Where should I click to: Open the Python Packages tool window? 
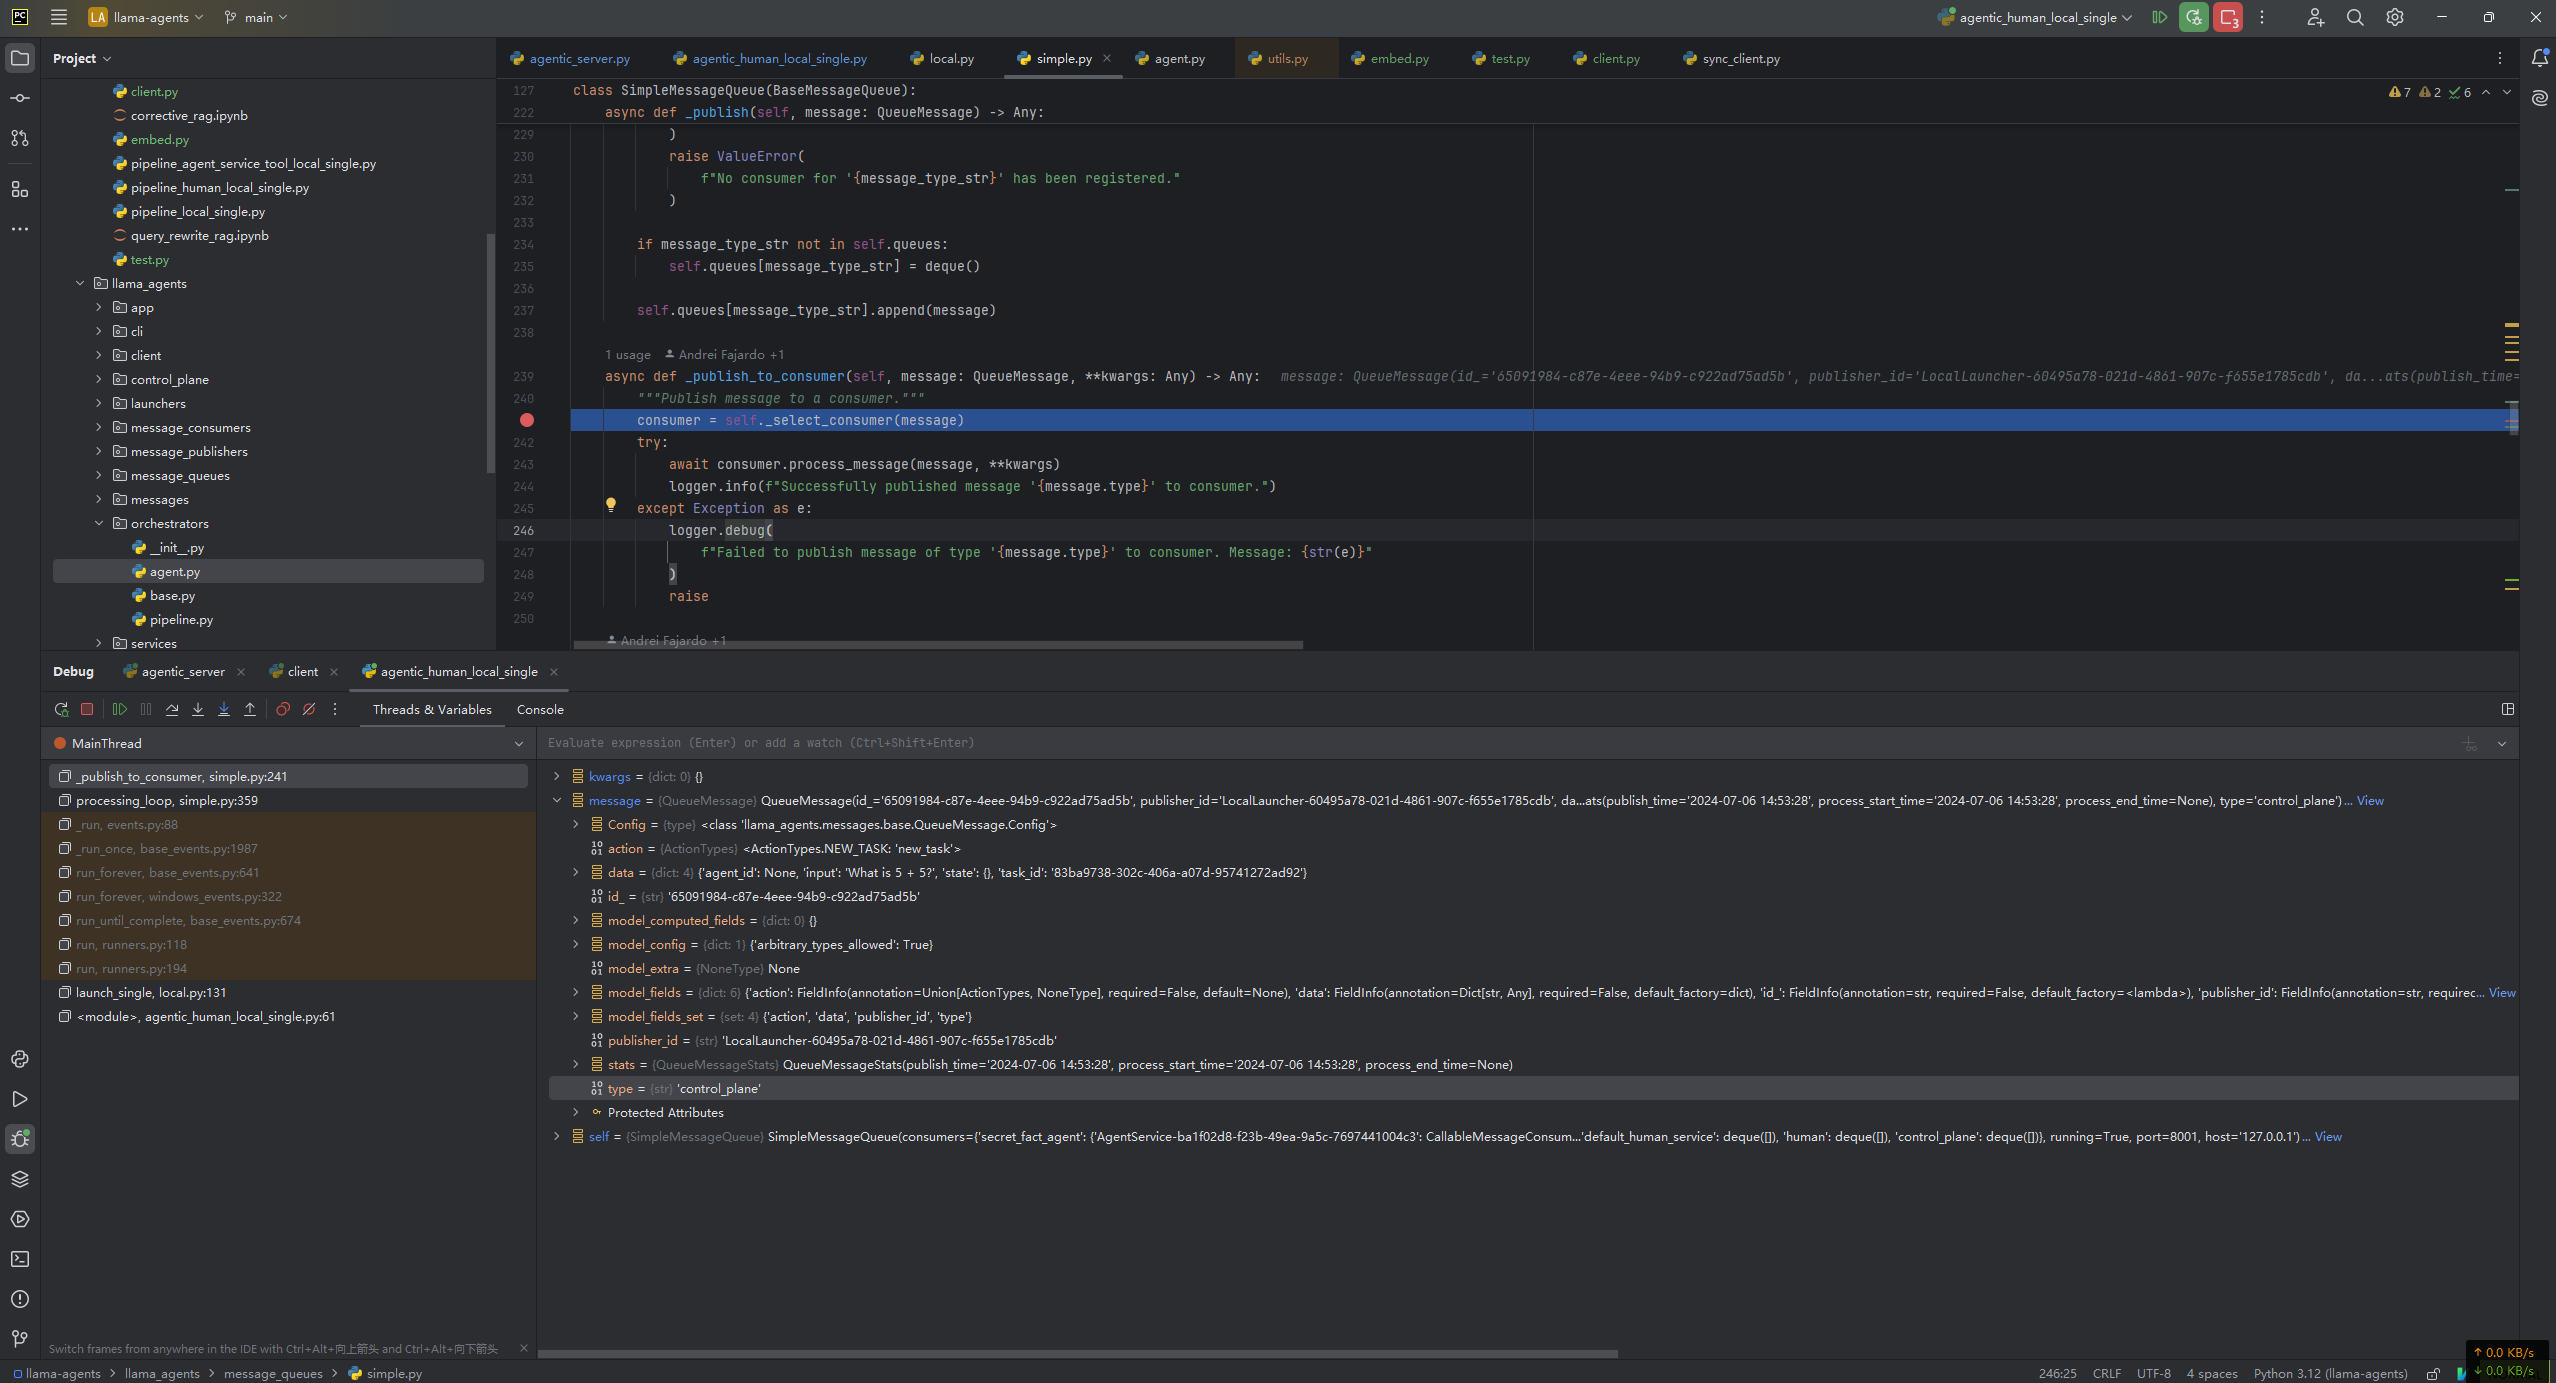pyautogui.click(x=20, y=1179)
